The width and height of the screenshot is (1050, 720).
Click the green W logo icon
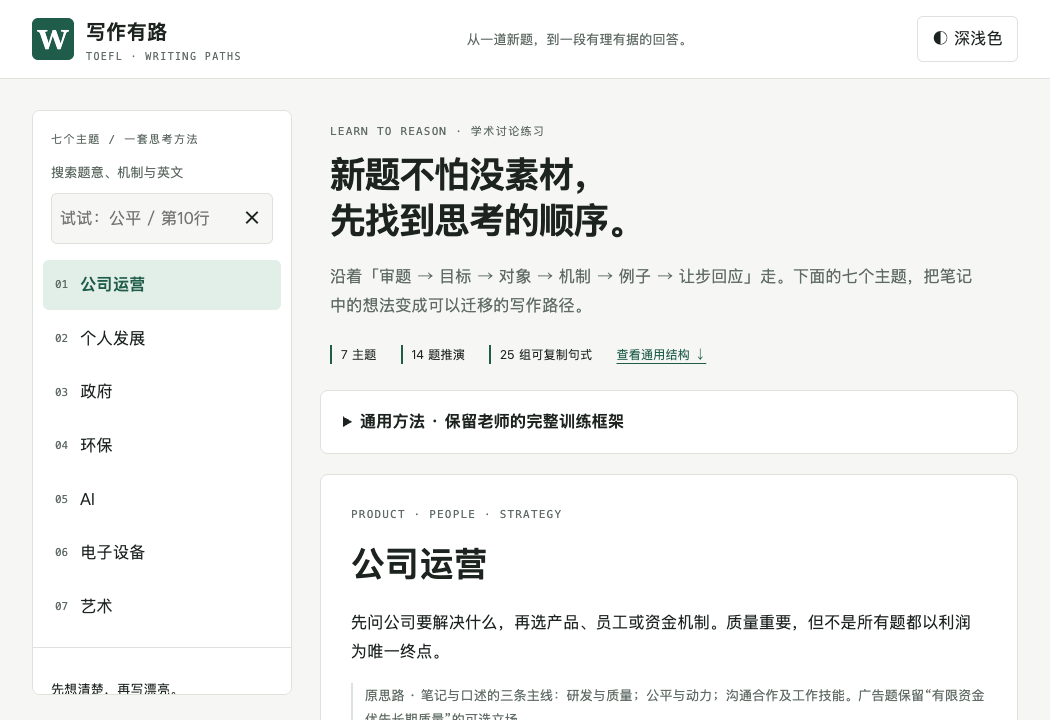tap(53, 39)
